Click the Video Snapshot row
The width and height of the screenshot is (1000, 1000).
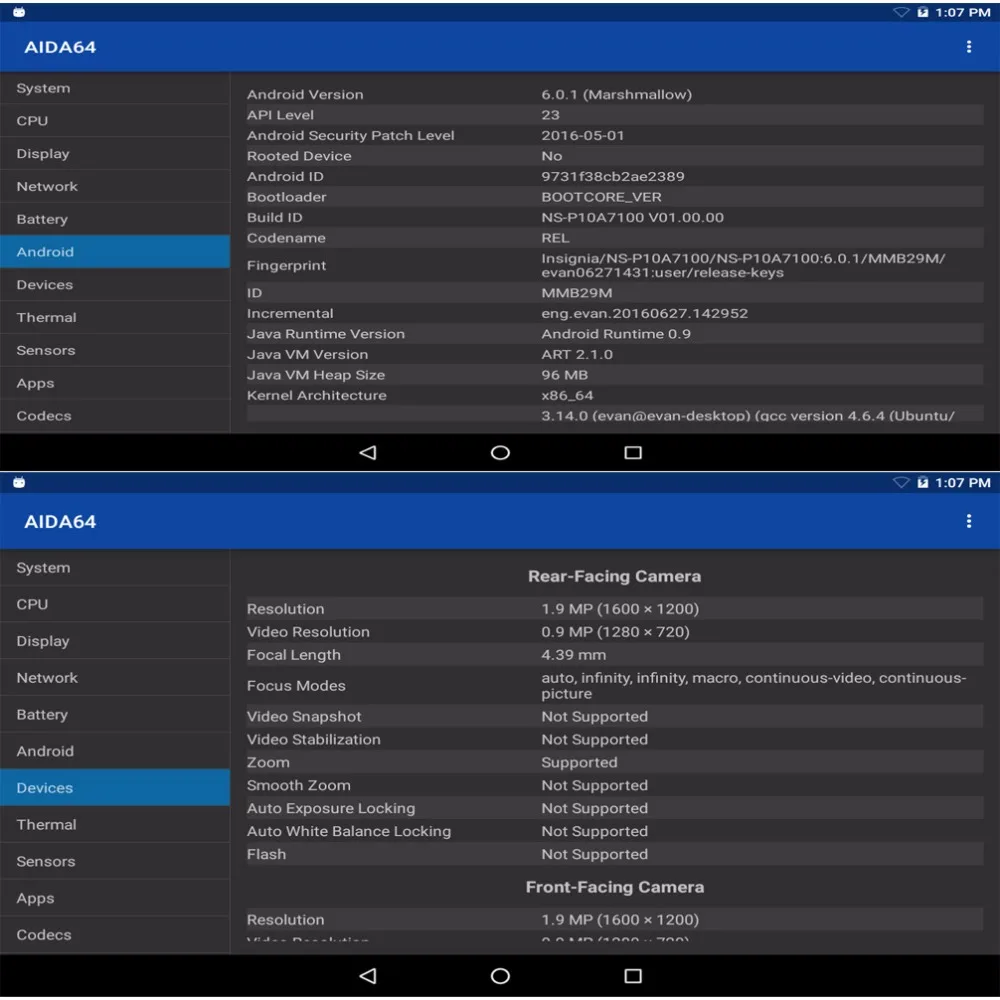(x=615, y=716)
